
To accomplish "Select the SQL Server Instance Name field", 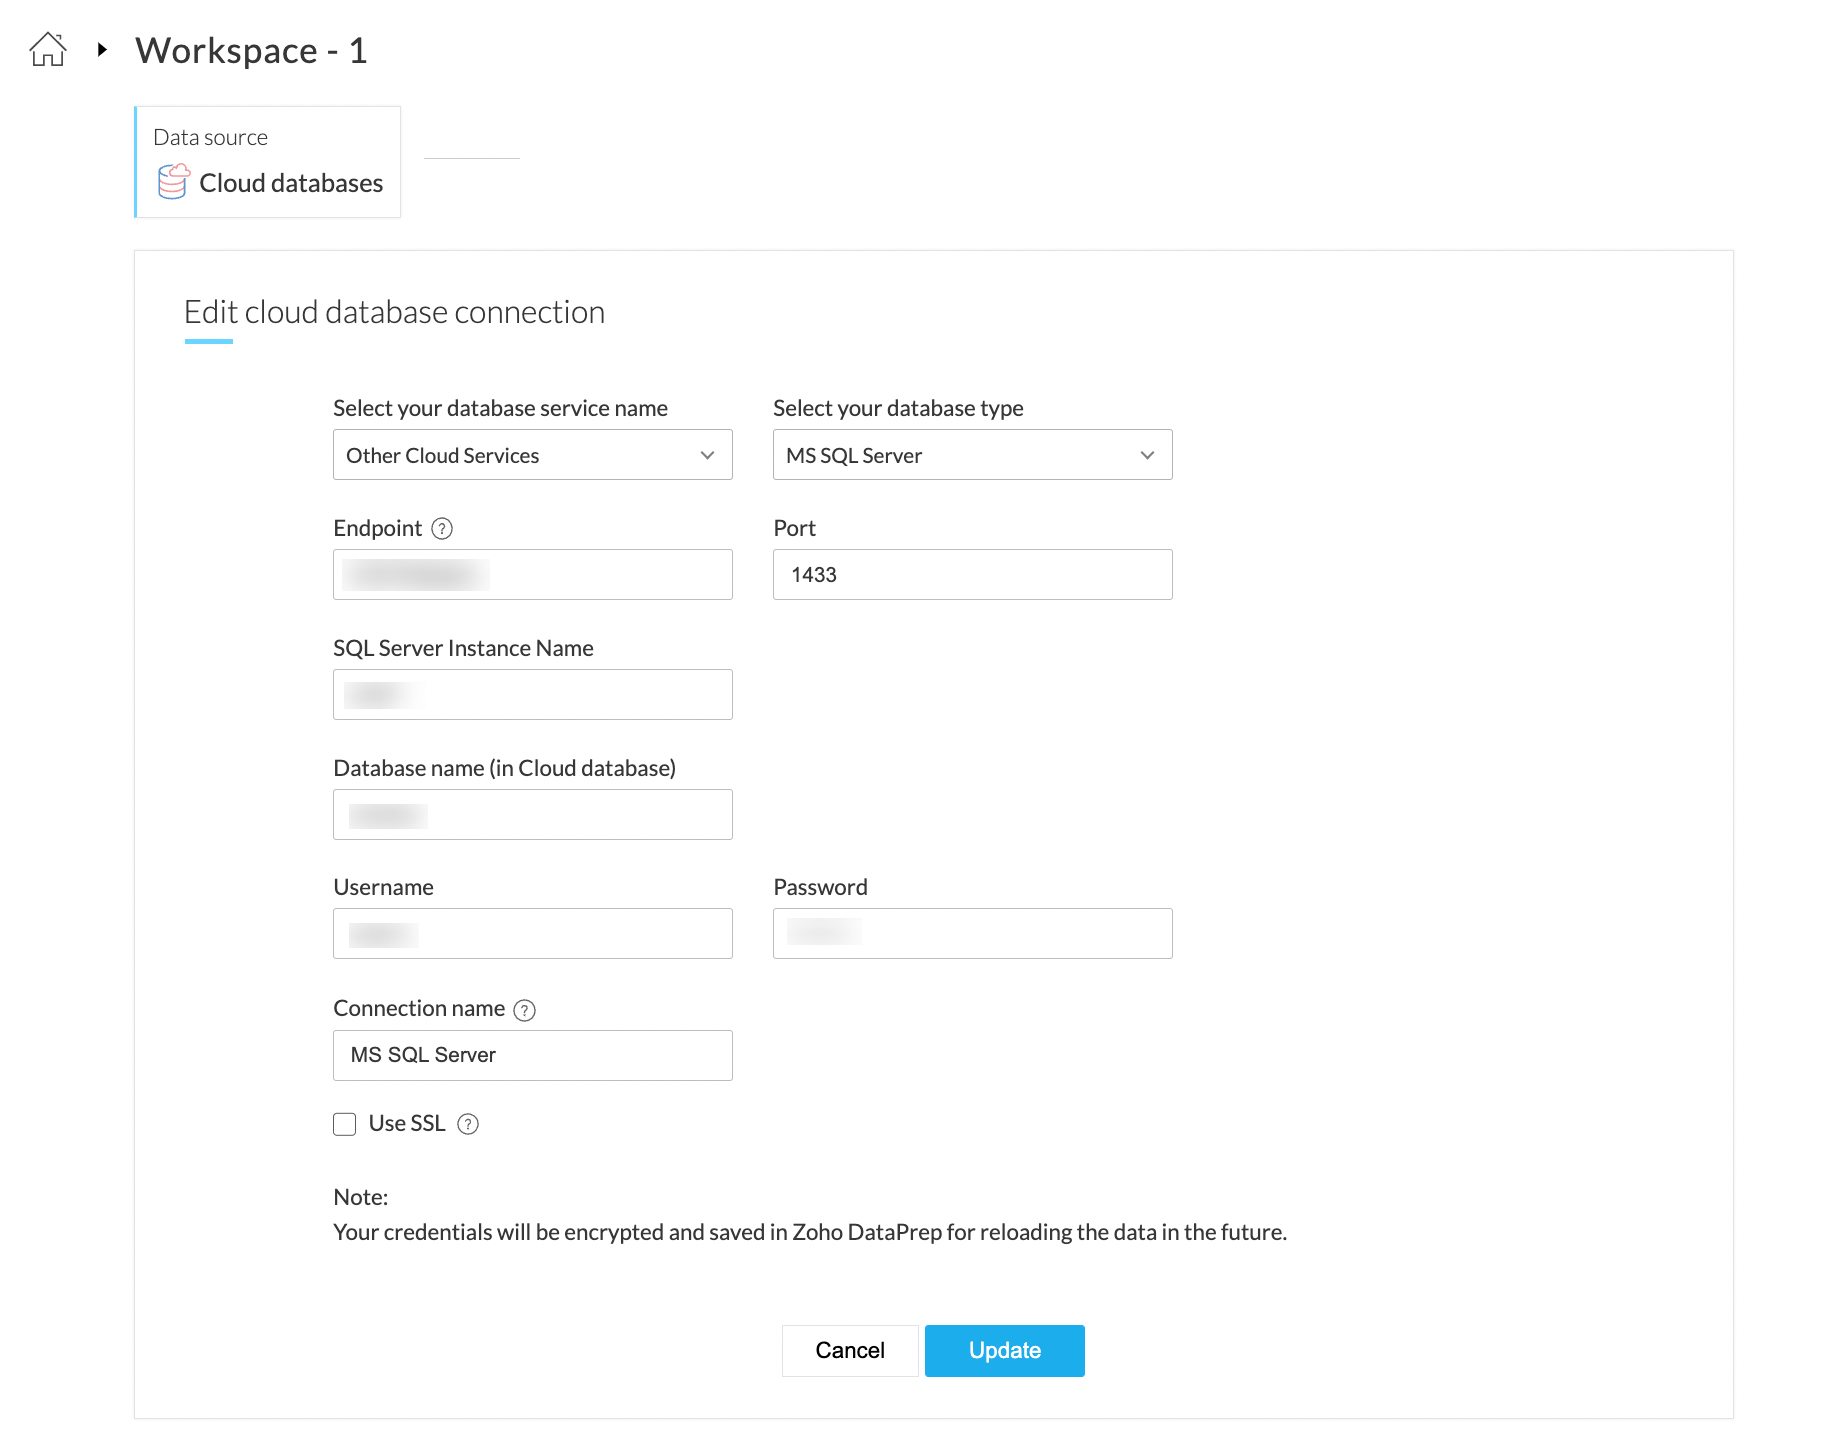I will point(532,695).
